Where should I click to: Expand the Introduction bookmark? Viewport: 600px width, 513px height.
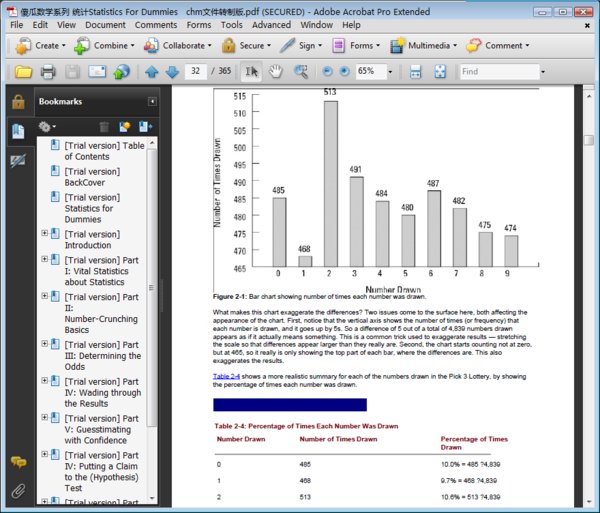click(x=44, y=233)
